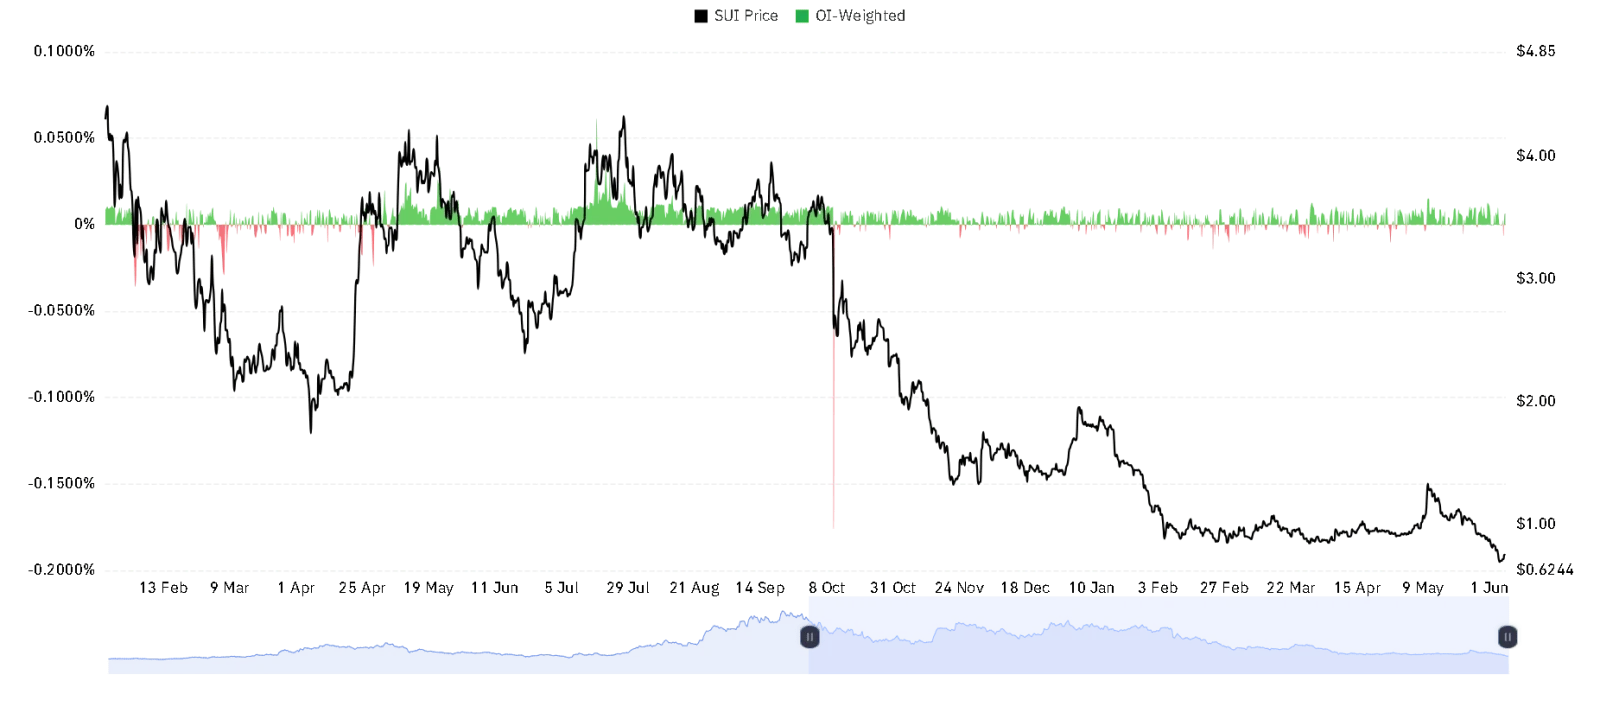The image size is (1600, 713).
Task: Click the 22 Mar date label
Action: tap(1291, 588)
